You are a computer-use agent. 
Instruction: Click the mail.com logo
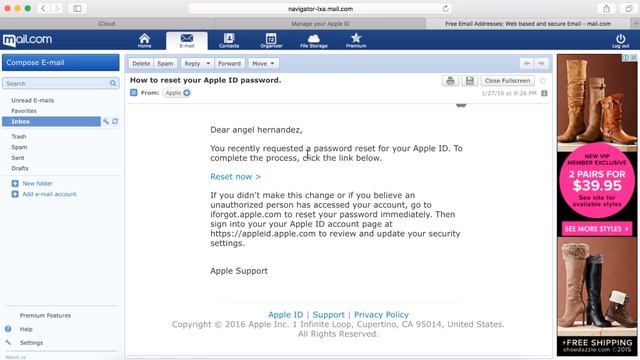27,40
